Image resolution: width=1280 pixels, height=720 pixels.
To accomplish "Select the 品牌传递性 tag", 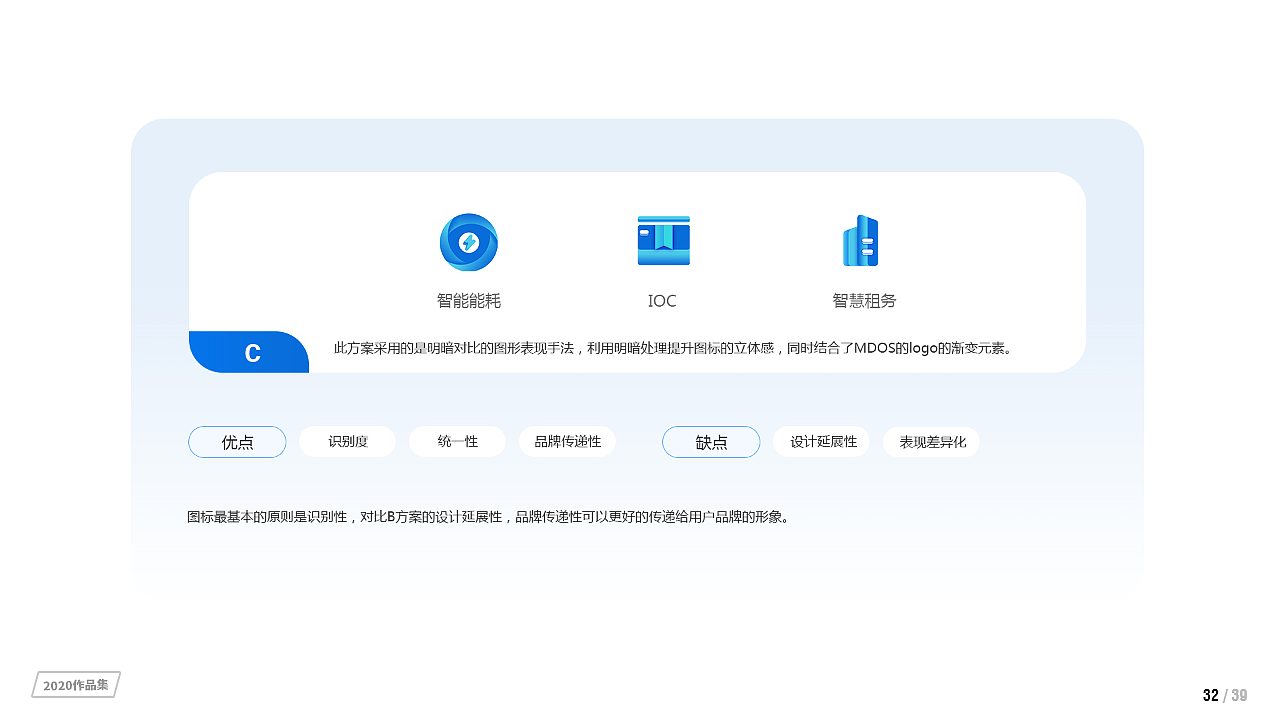I will (568, 442).
